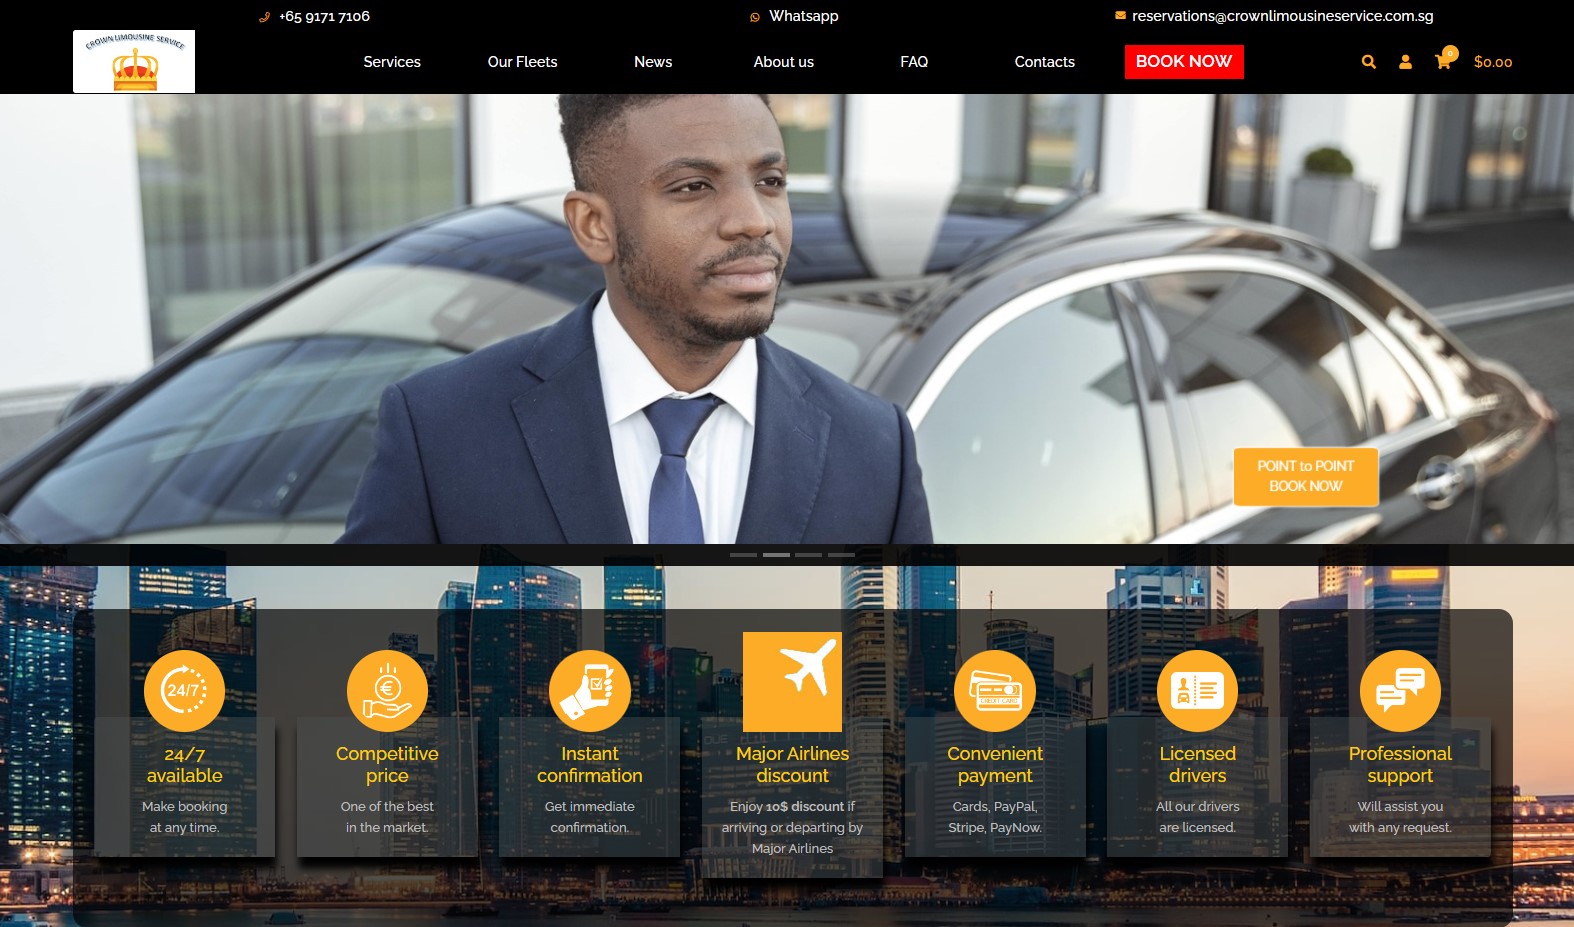
Task: Open the Whatsapp link
Action: click(804, 16)
